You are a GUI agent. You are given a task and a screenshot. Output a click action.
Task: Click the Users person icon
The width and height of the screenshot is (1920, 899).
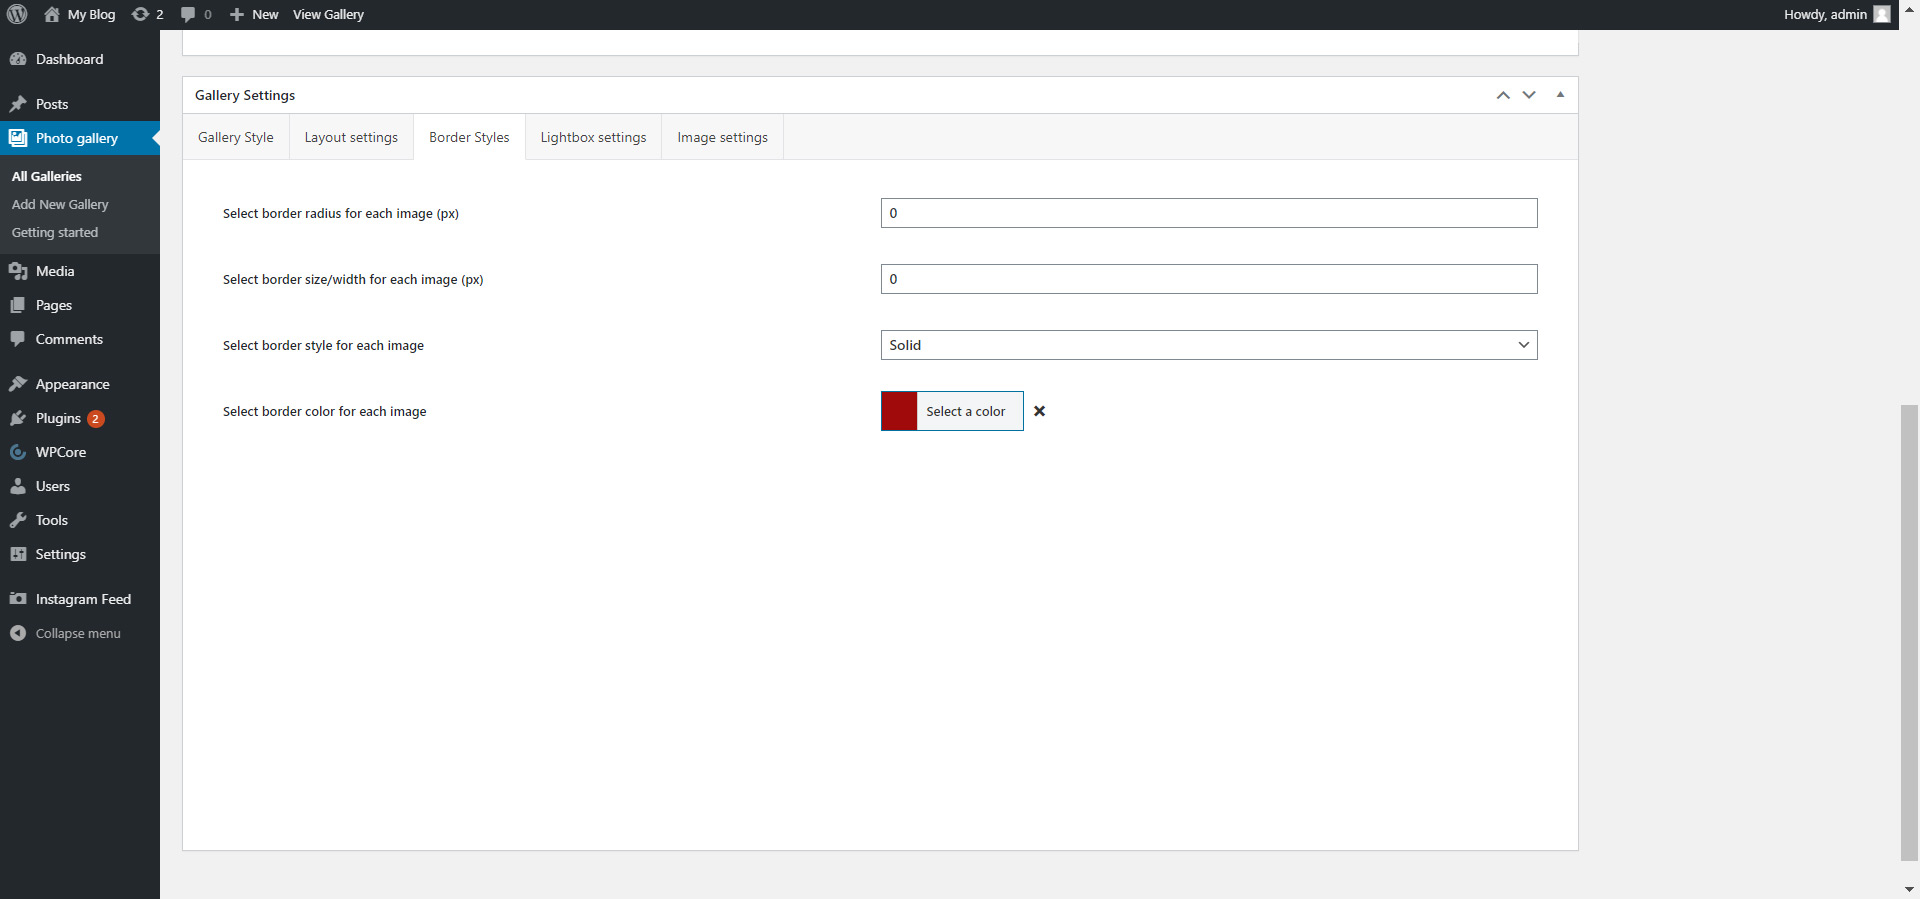point(18,486)
